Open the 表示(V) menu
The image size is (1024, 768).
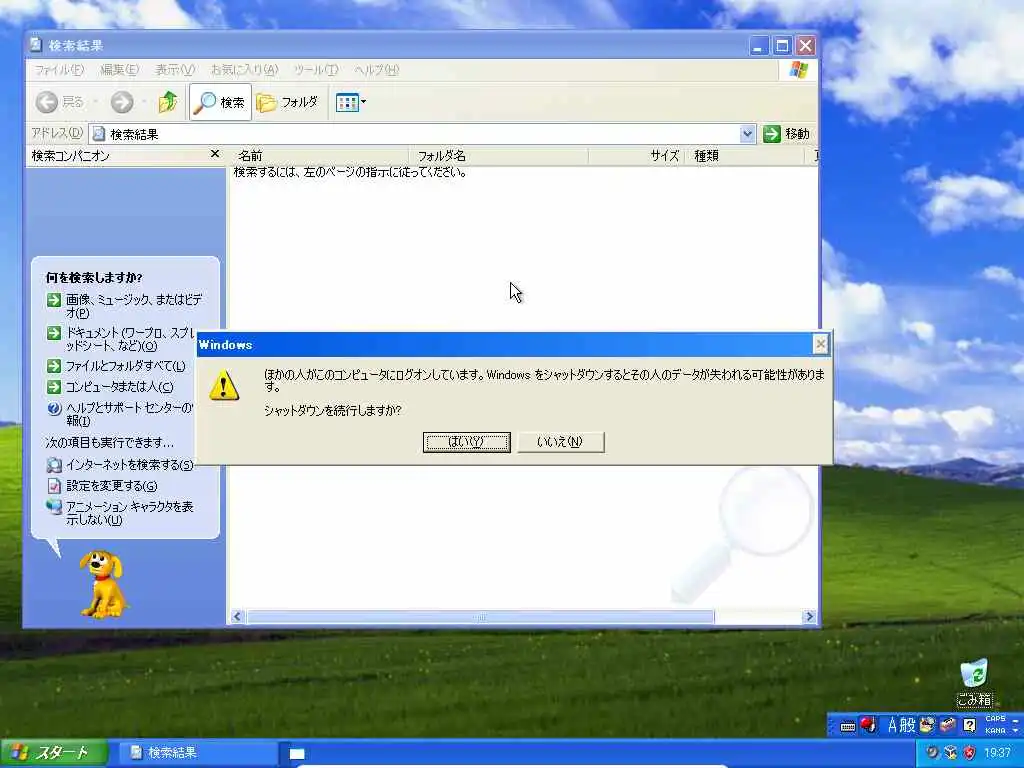tap(174, 70)
